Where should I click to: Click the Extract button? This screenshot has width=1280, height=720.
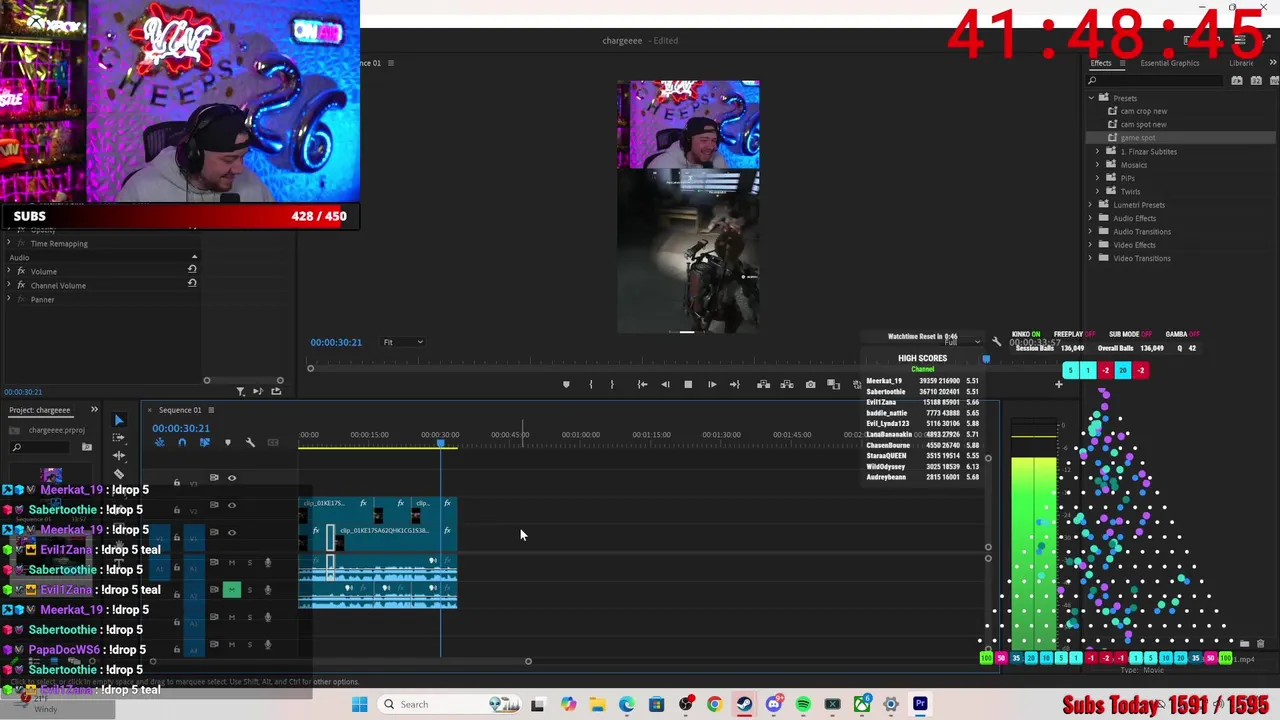click(x=787, y=385)
